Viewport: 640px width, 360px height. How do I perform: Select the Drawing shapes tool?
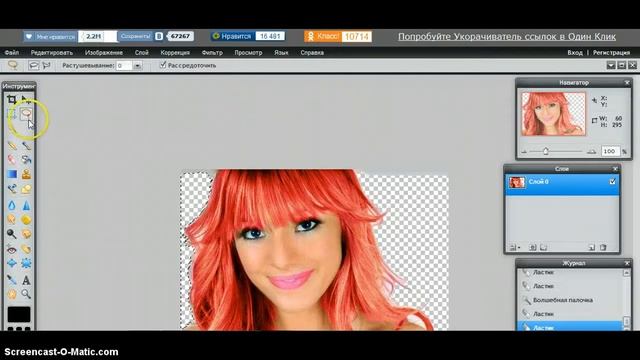click(x=26, y=189)
